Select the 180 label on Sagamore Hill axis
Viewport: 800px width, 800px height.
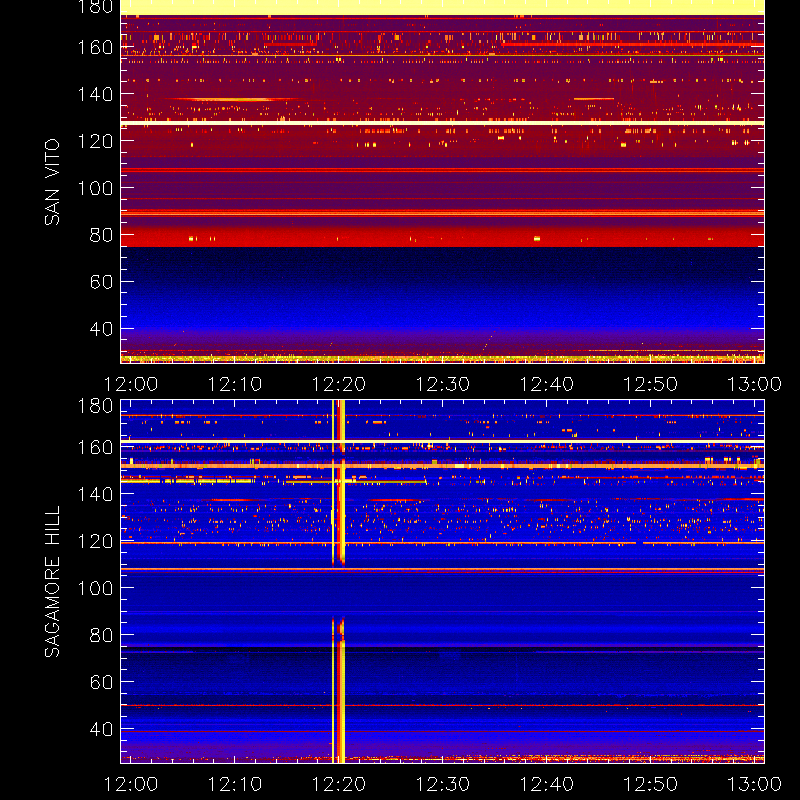95,406
